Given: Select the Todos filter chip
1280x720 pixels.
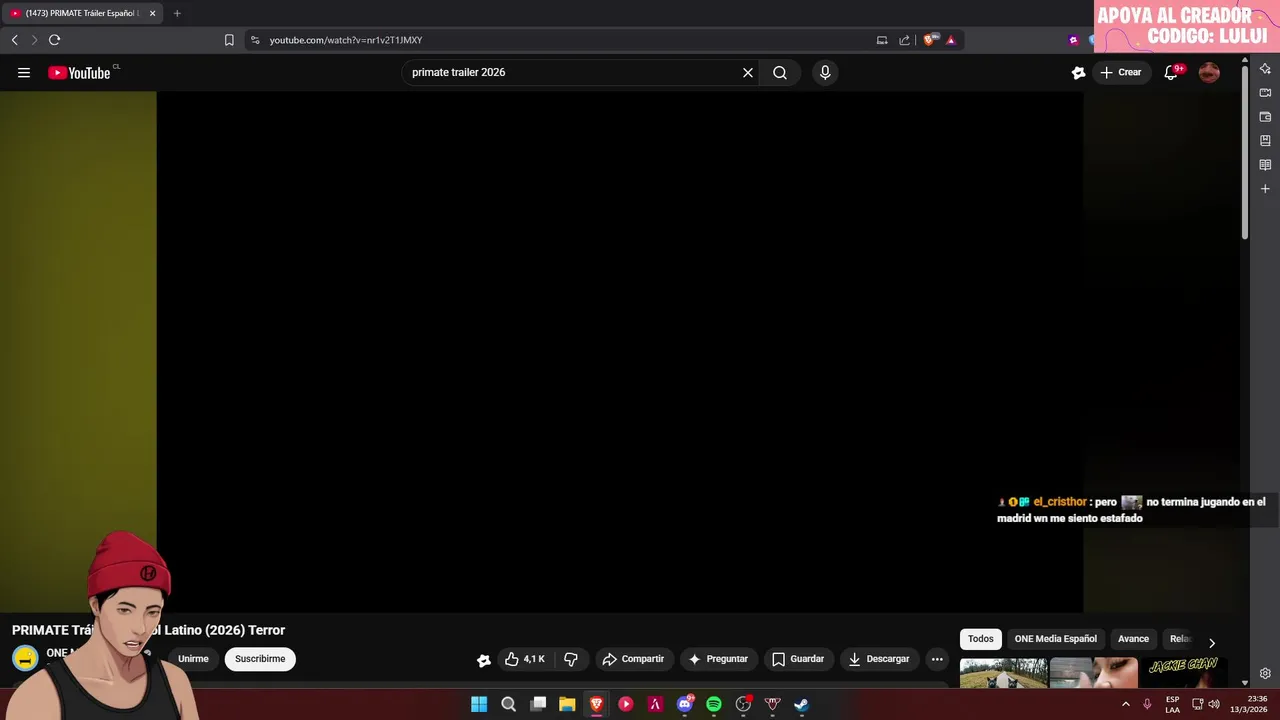Looking at the screenshot, I should [x=981, y=639].
